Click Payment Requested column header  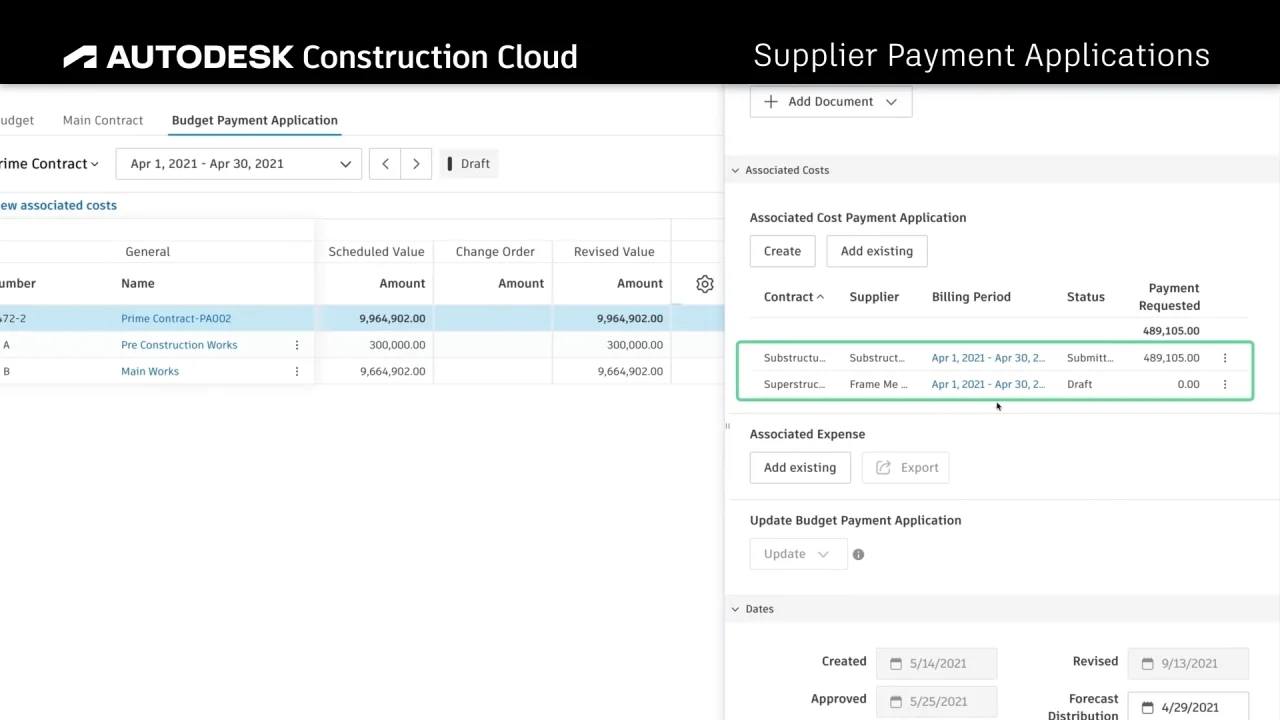tap(1170, 297)
